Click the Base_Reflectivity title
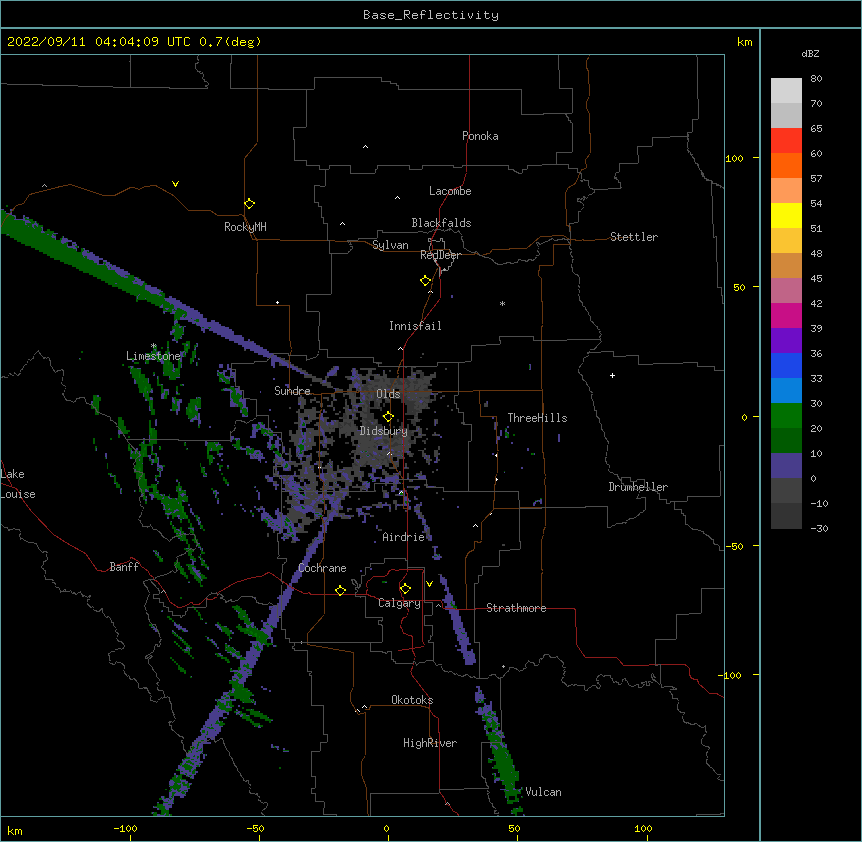The image size is (862, 842). [x=431, y=15]
